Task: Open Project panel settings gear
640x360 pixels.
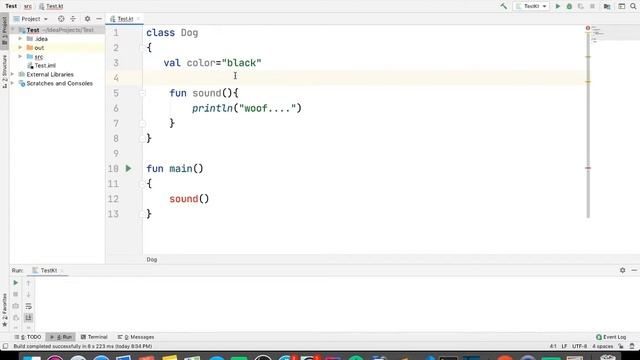Action: click(x=87, y=19)
